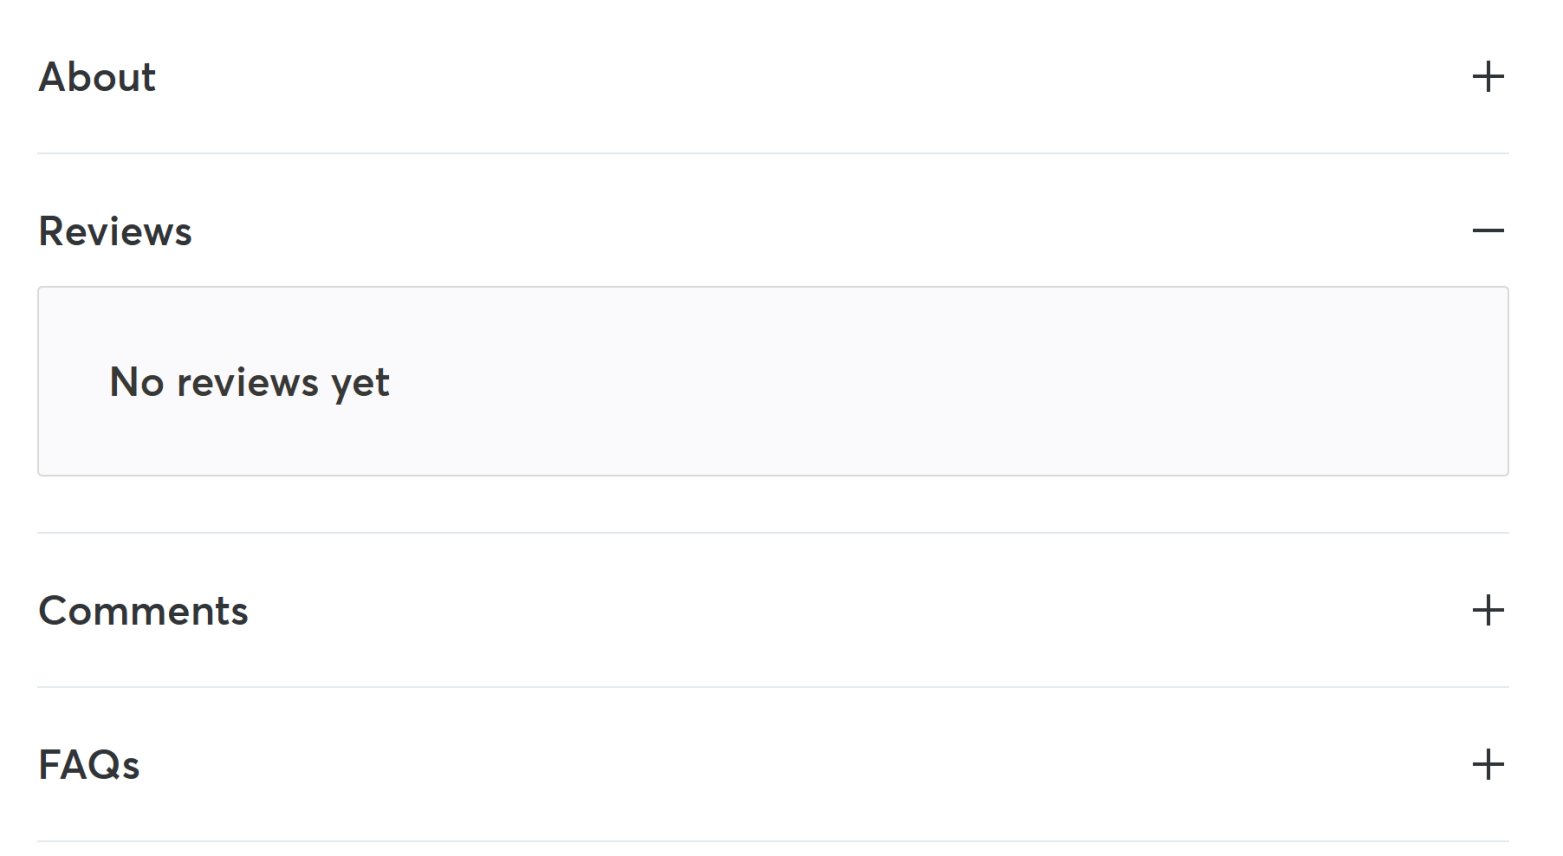1563x856 pixels.
Task: Expand the FAQs section via its heading
Action: 89,765
